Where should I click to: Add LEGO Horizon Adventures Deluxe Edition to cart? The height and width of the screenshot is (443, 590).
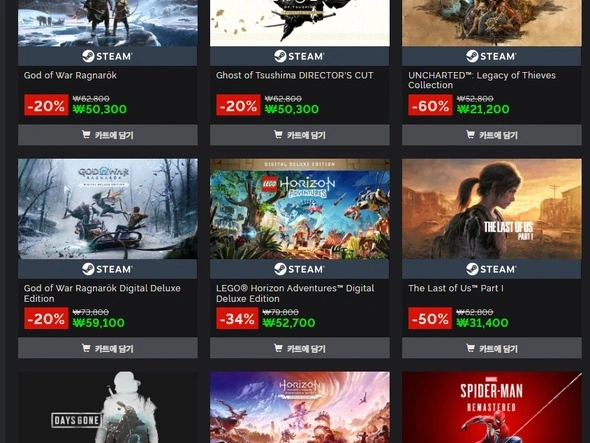300,348
